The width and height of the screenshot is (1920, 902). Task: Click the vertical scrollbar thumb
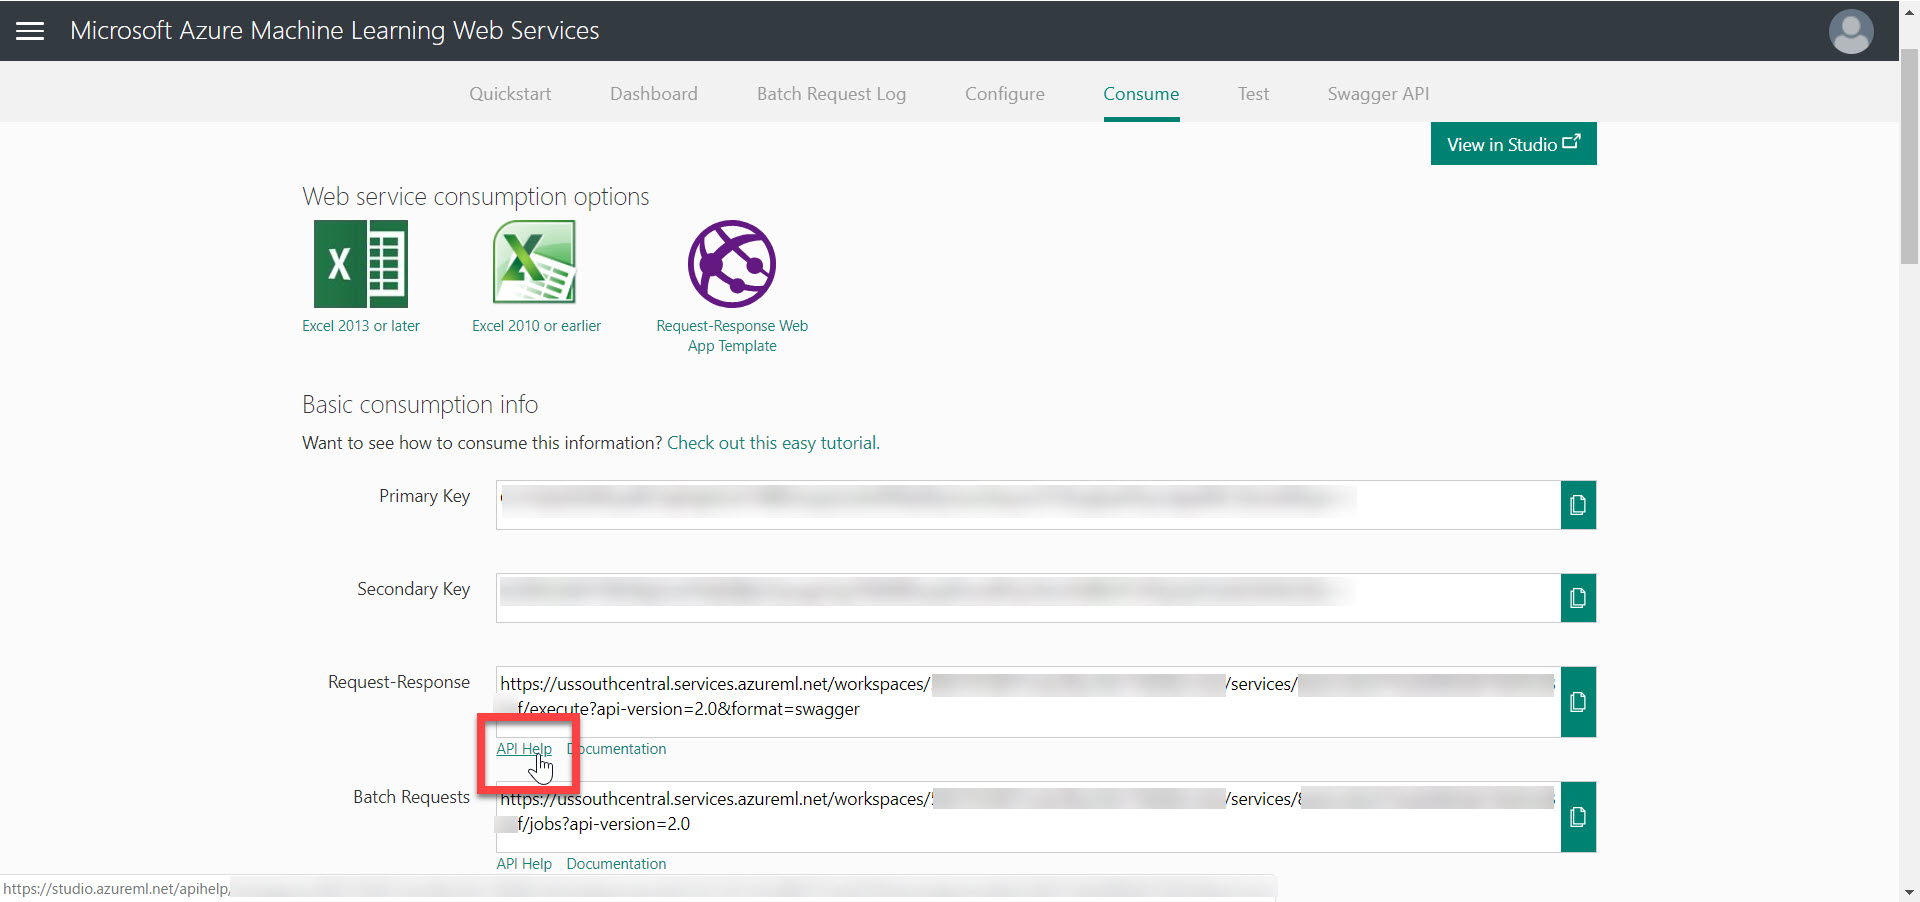1909,155
